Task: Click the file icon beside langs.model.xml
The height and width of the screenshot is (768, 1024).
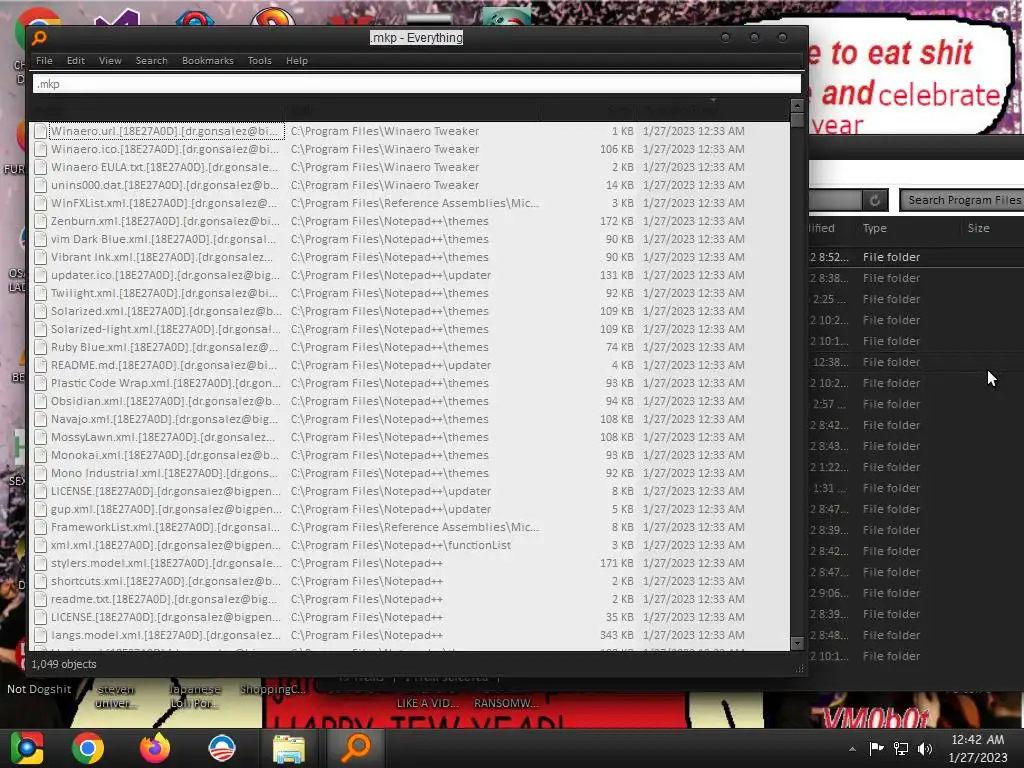Action: (40, 635)
